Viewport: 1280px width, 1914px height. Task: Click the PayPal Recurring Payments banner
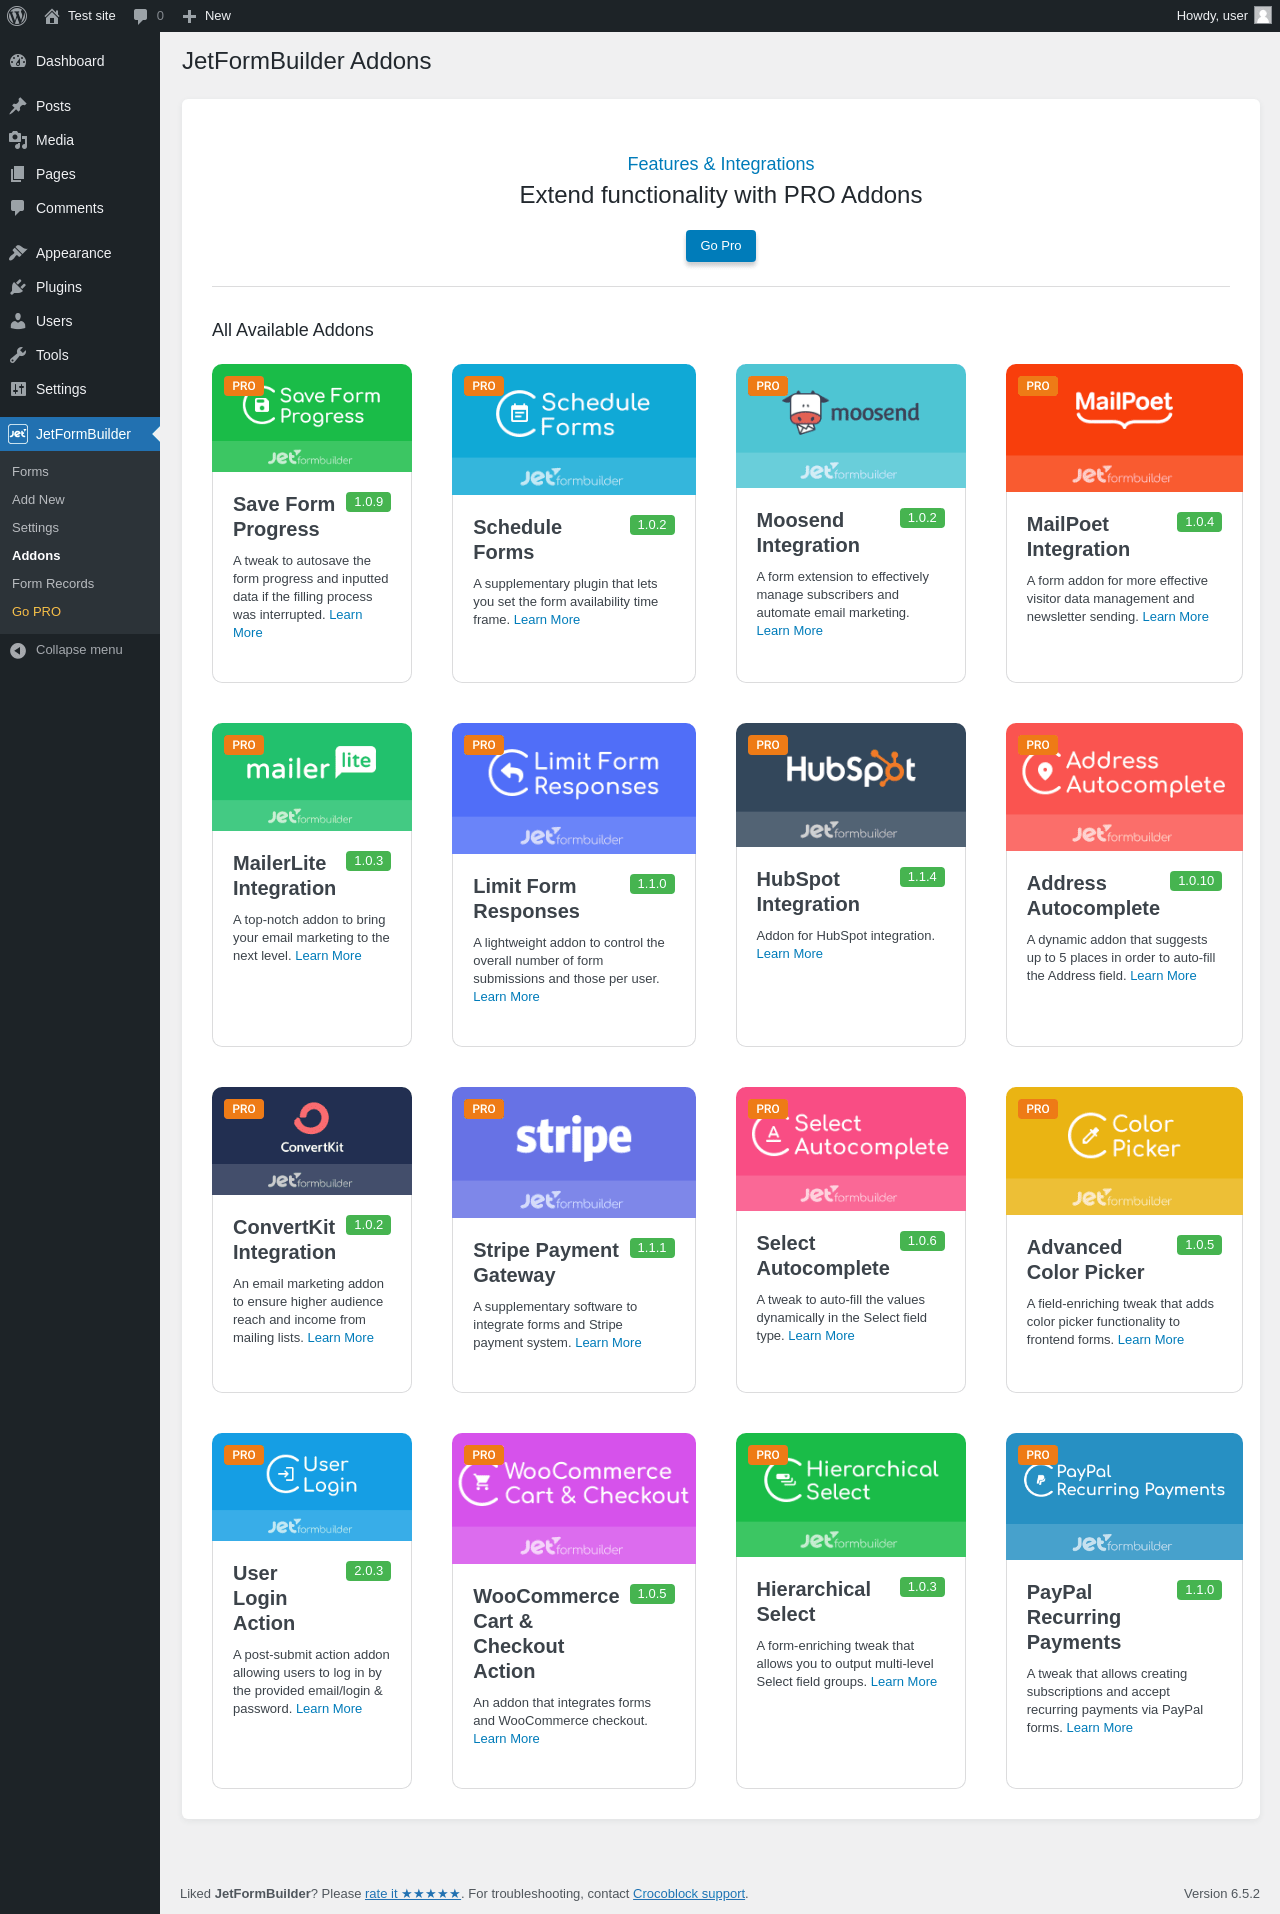[1124, 1497]
